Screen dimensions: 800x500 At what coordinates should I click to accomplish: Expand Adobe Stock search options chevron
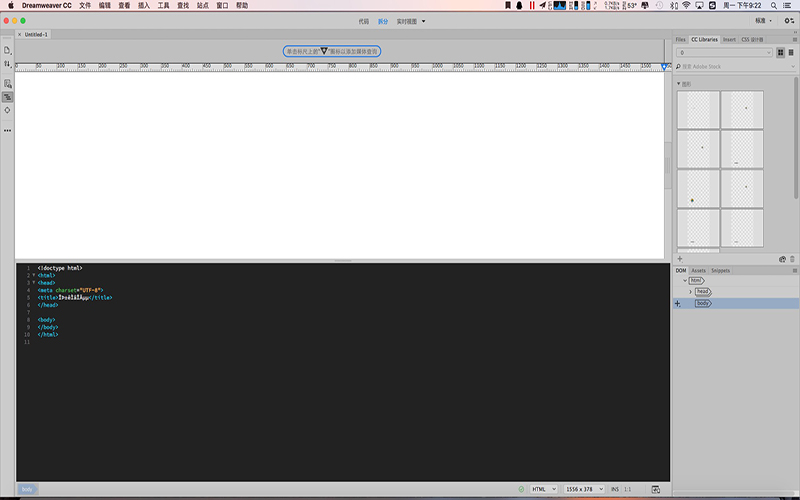[793, 66]
